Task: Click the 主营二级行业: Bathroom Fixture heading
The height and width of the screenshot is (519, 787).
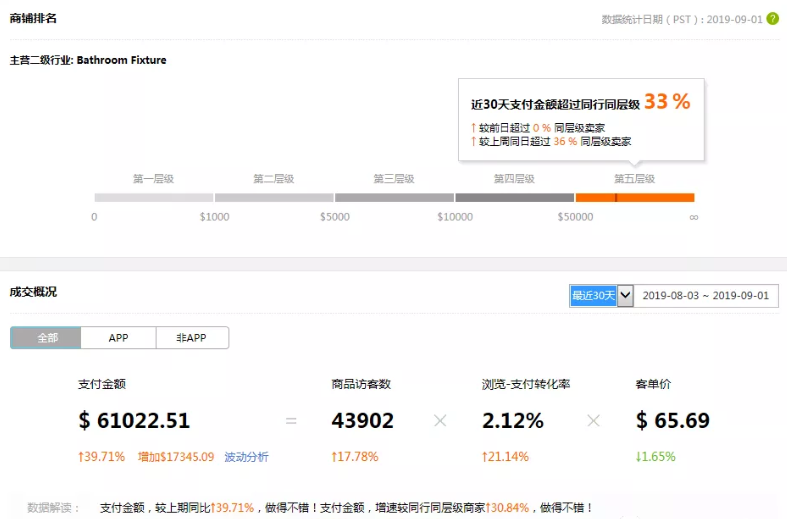Action: (x=88, y=60)
